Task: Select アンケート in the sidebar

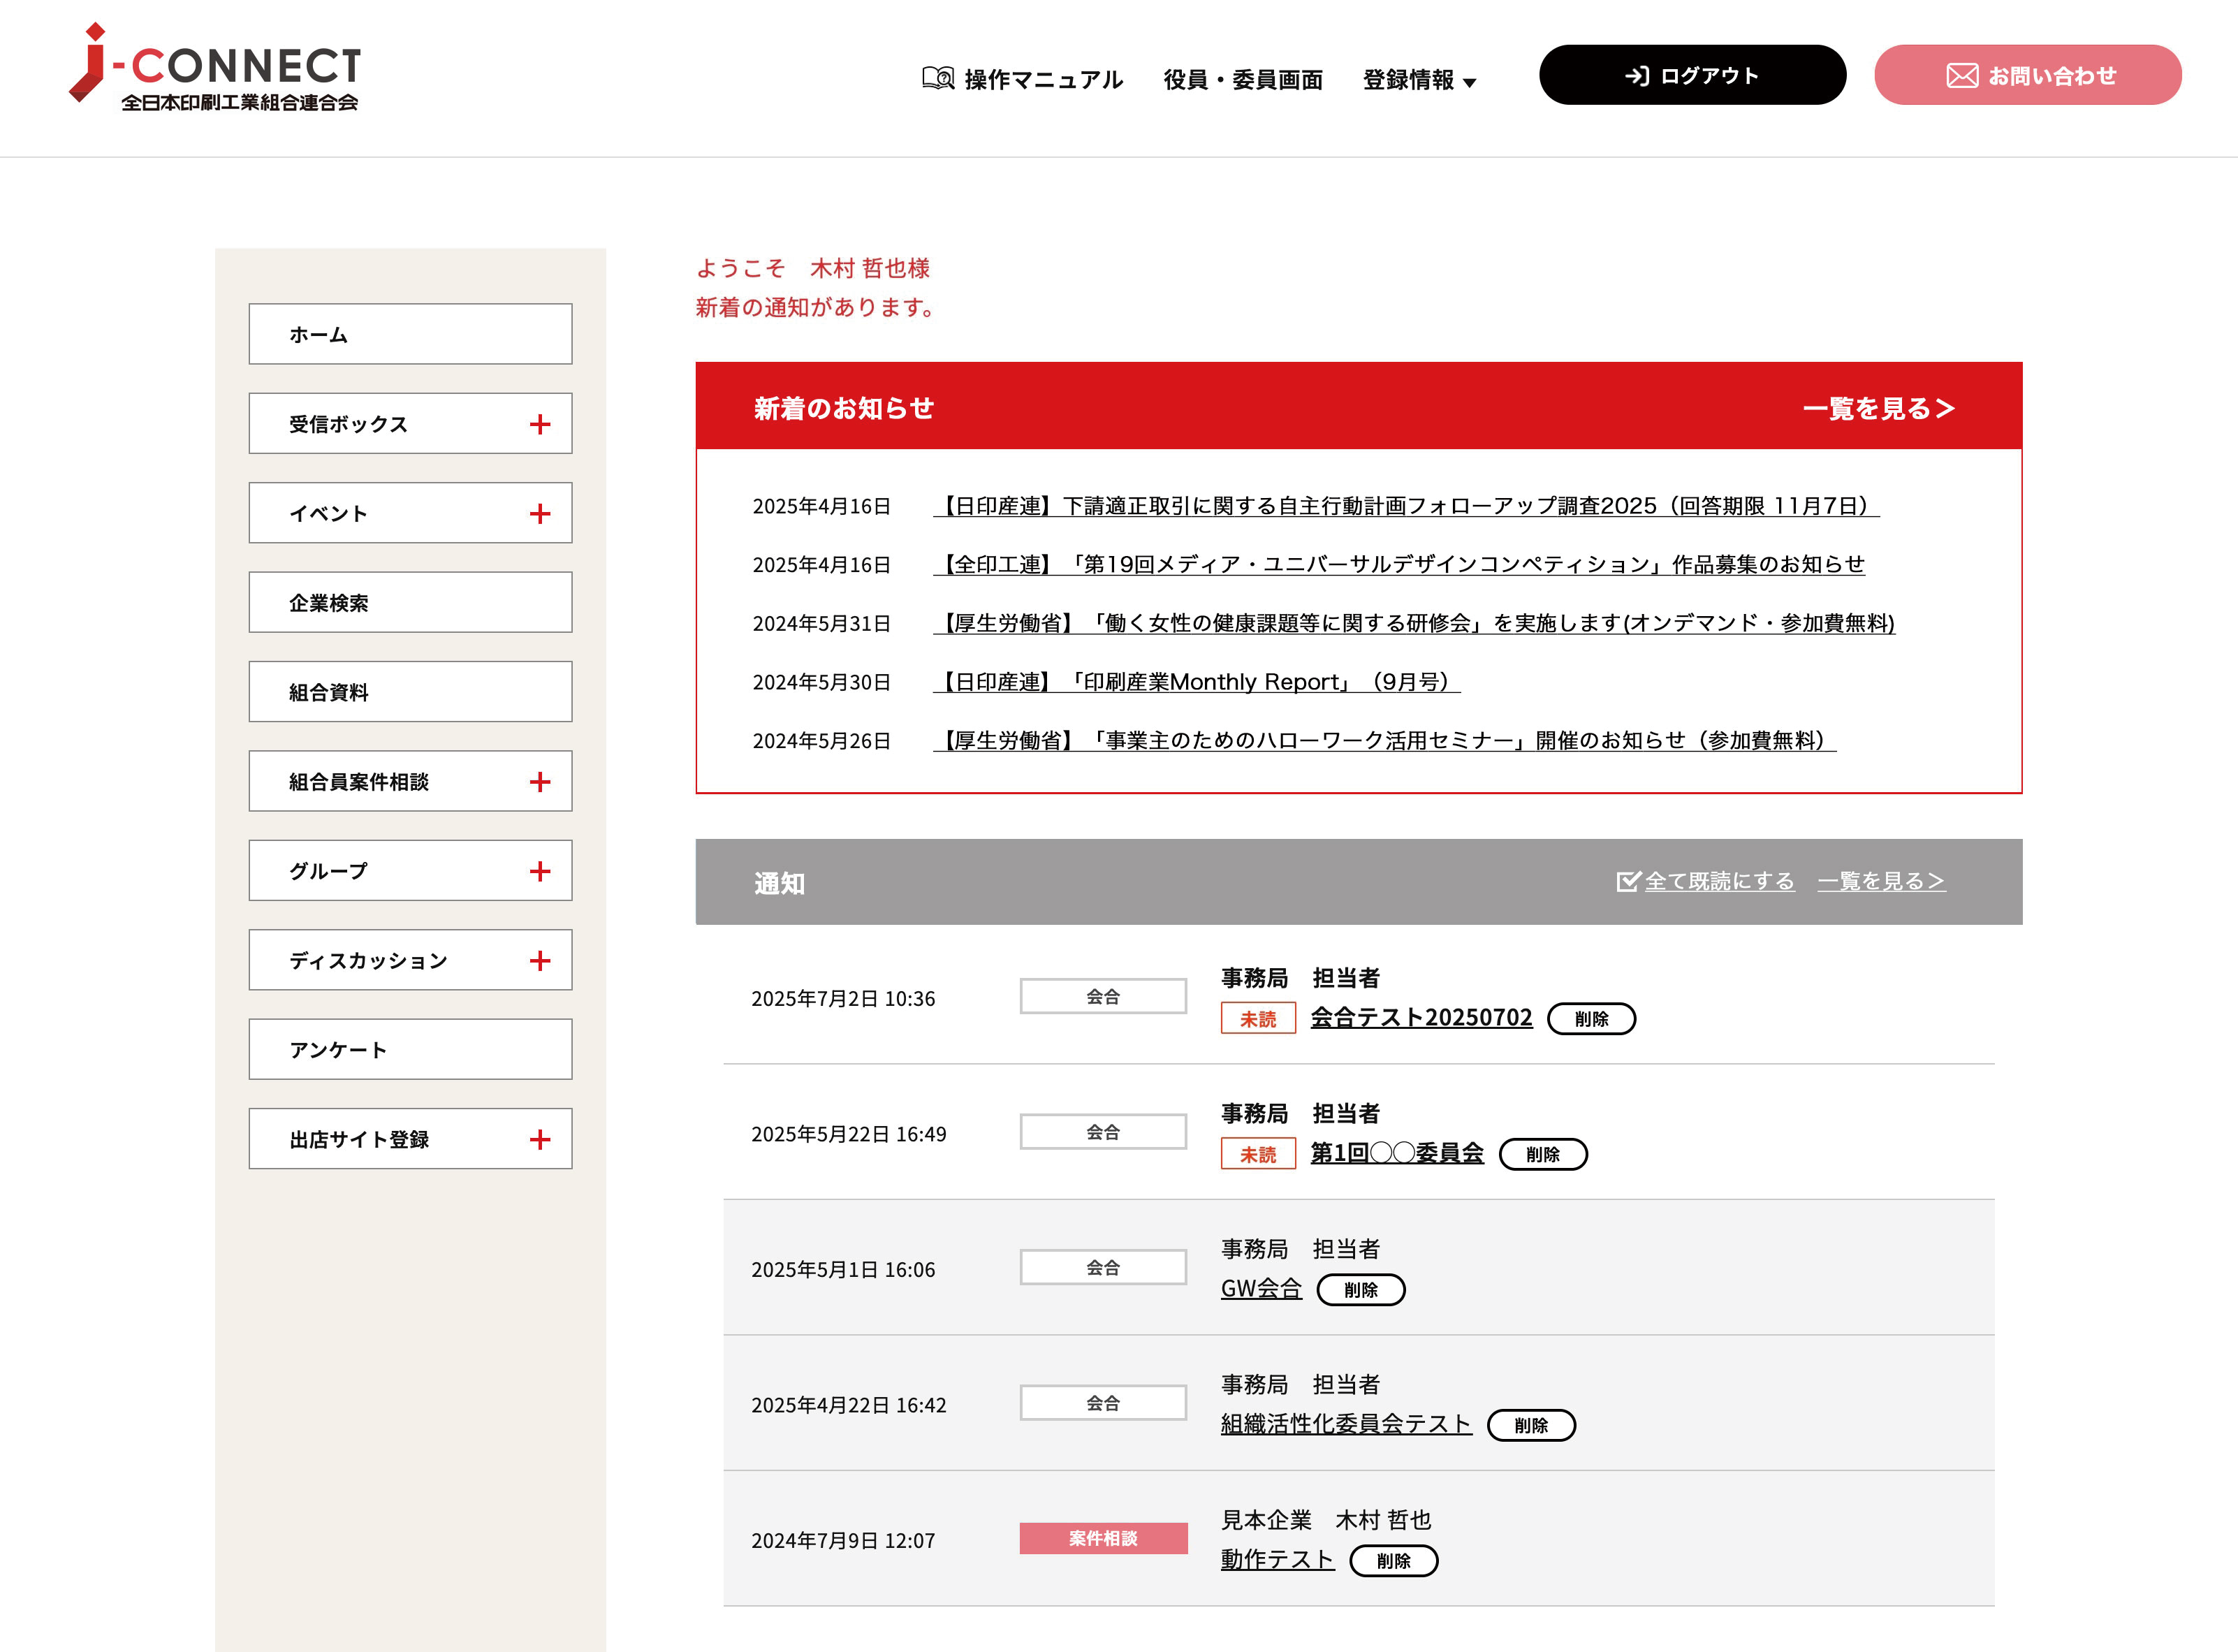Action: 410,1050
